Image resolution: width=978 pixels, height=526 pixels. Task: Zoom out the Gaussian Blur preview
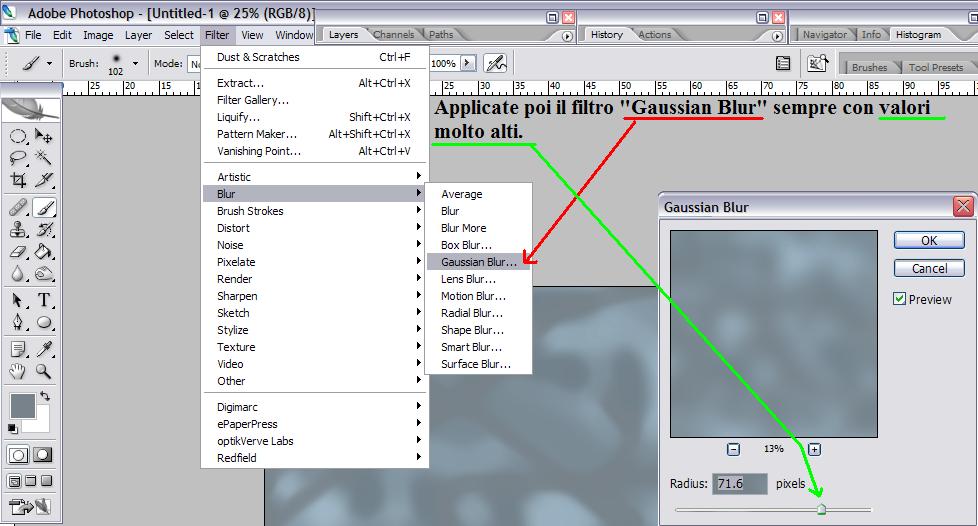[x=734, y=449]
